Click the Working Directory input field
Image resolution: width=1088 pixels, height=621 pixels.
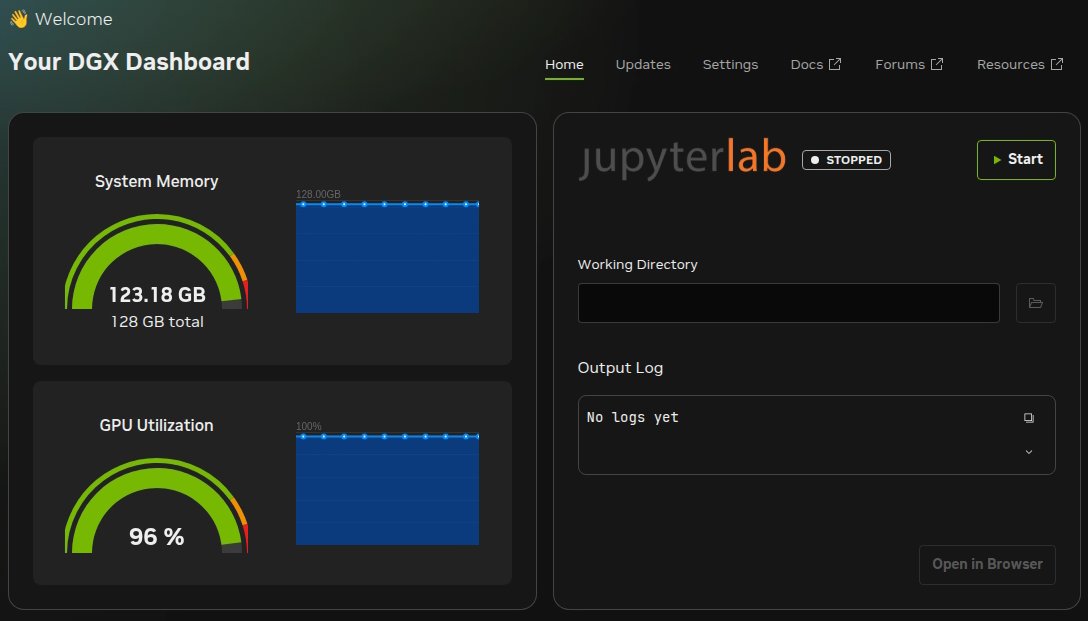788,303
